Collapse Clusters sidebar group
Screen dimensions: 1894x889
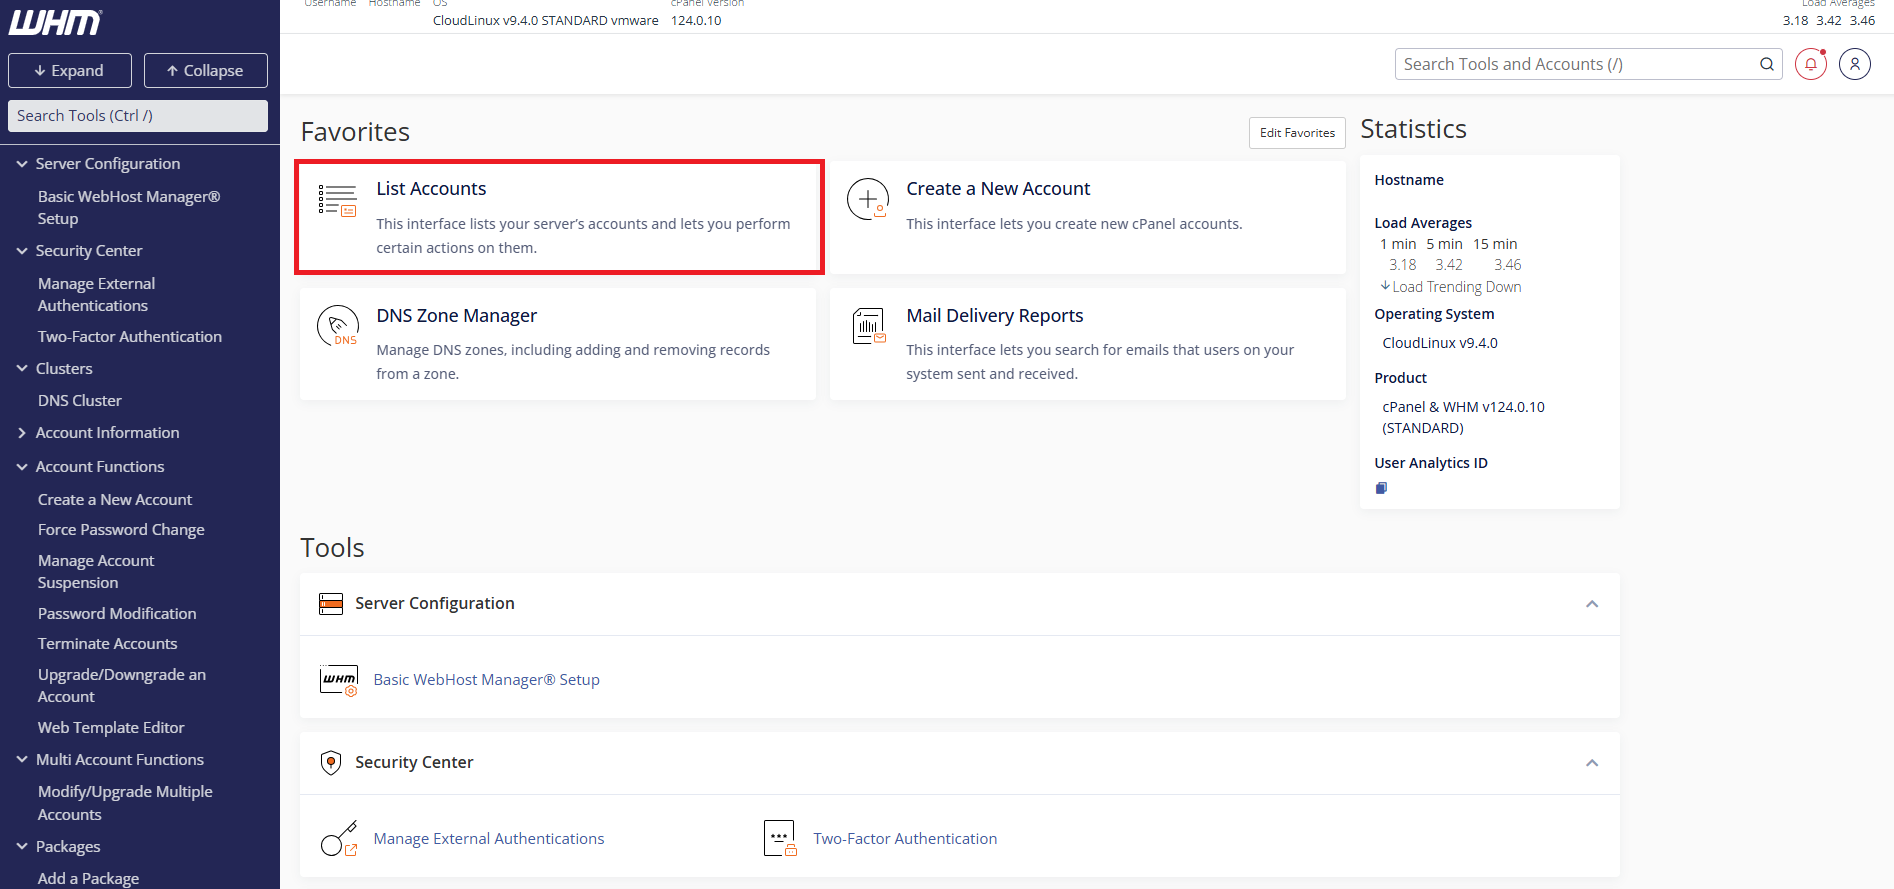click(22, 369)
